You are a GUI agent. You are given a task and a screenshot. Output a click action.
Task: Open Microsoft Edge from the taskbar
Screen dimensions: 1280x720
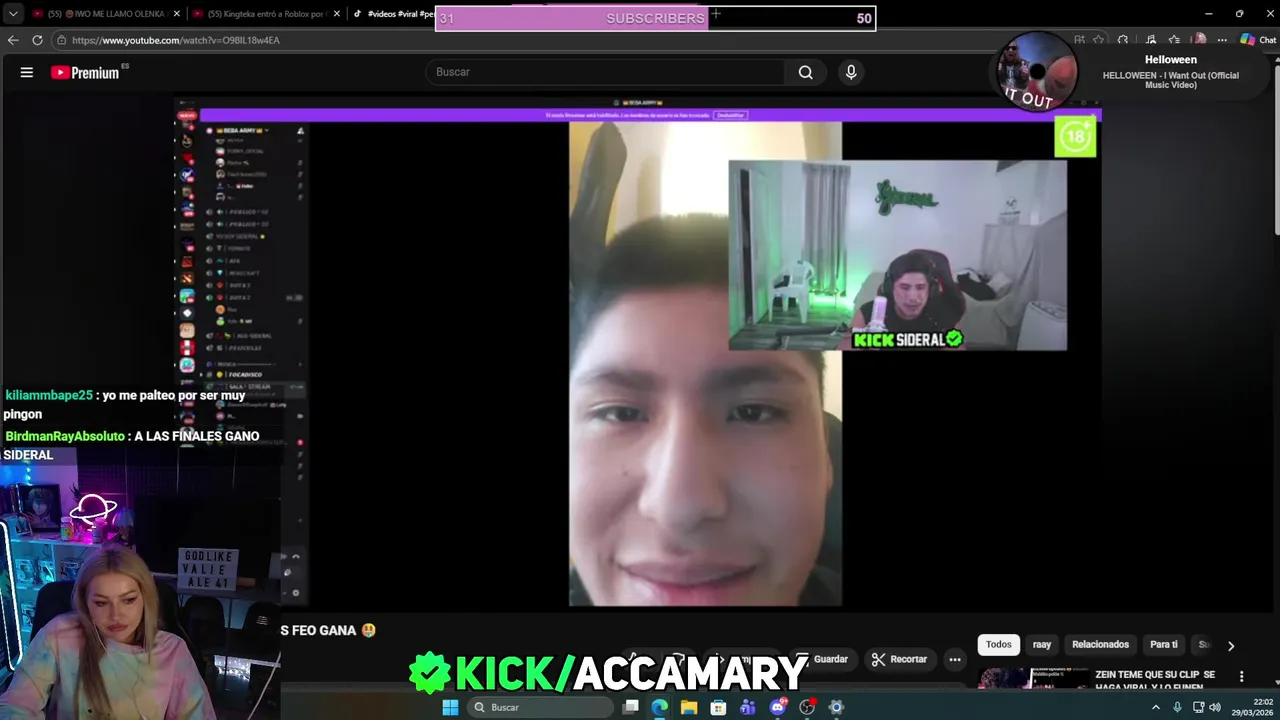click(x=660, y=707)
